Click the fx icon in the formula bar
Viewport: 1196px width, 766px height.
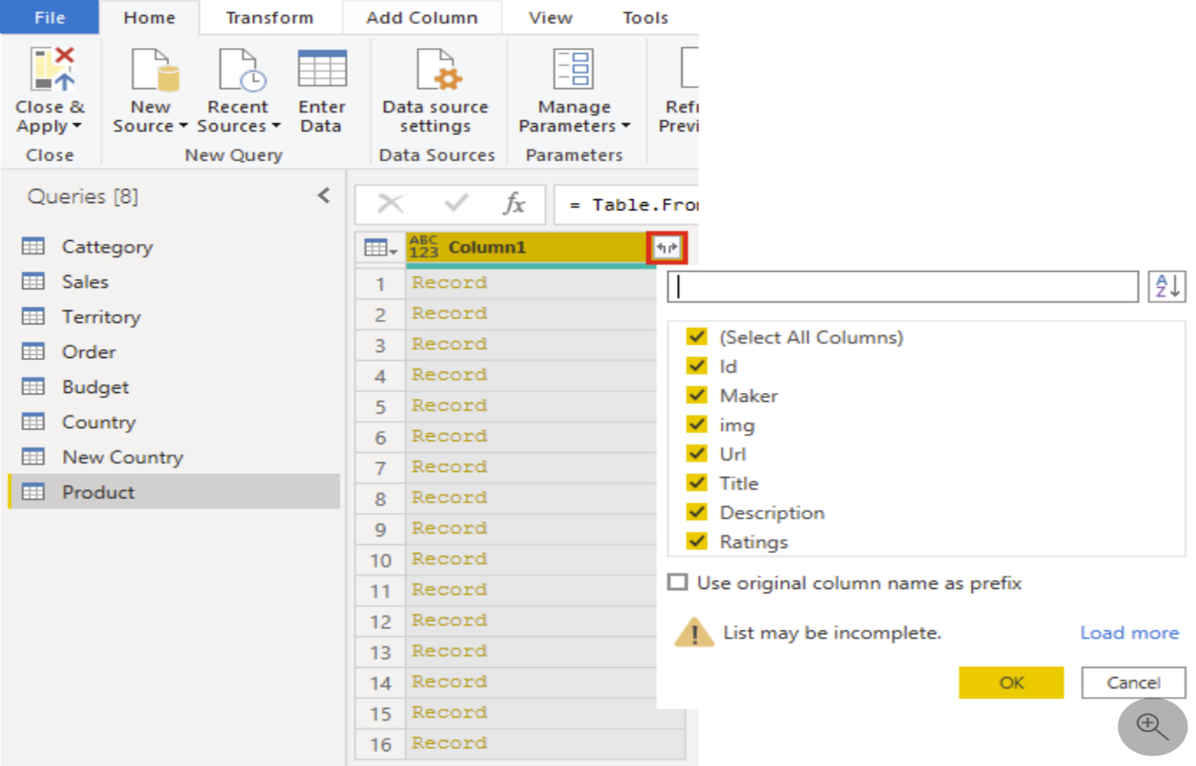pyautogui.click(x=515, y=204)
